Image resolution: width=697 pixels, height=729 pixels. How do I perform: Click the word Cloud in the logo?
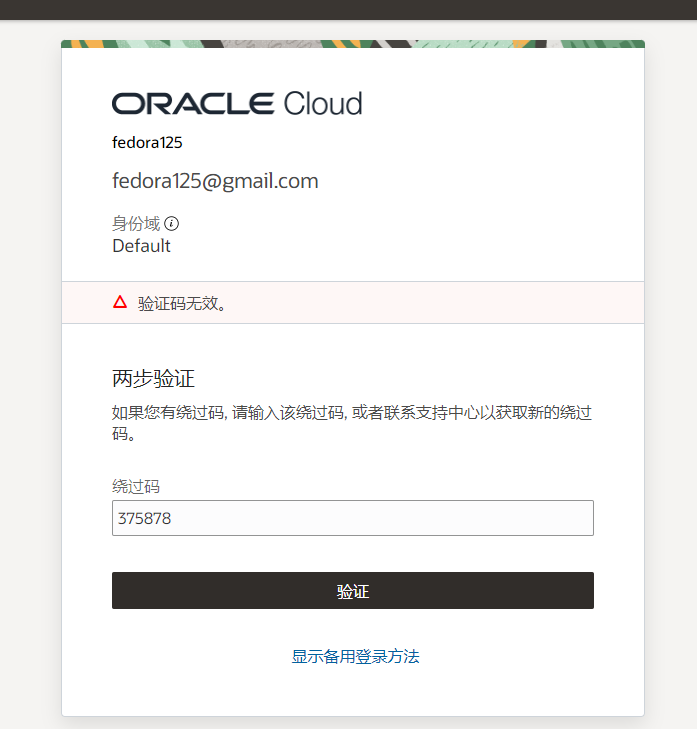pyautogui.click(x=322, y=103)
